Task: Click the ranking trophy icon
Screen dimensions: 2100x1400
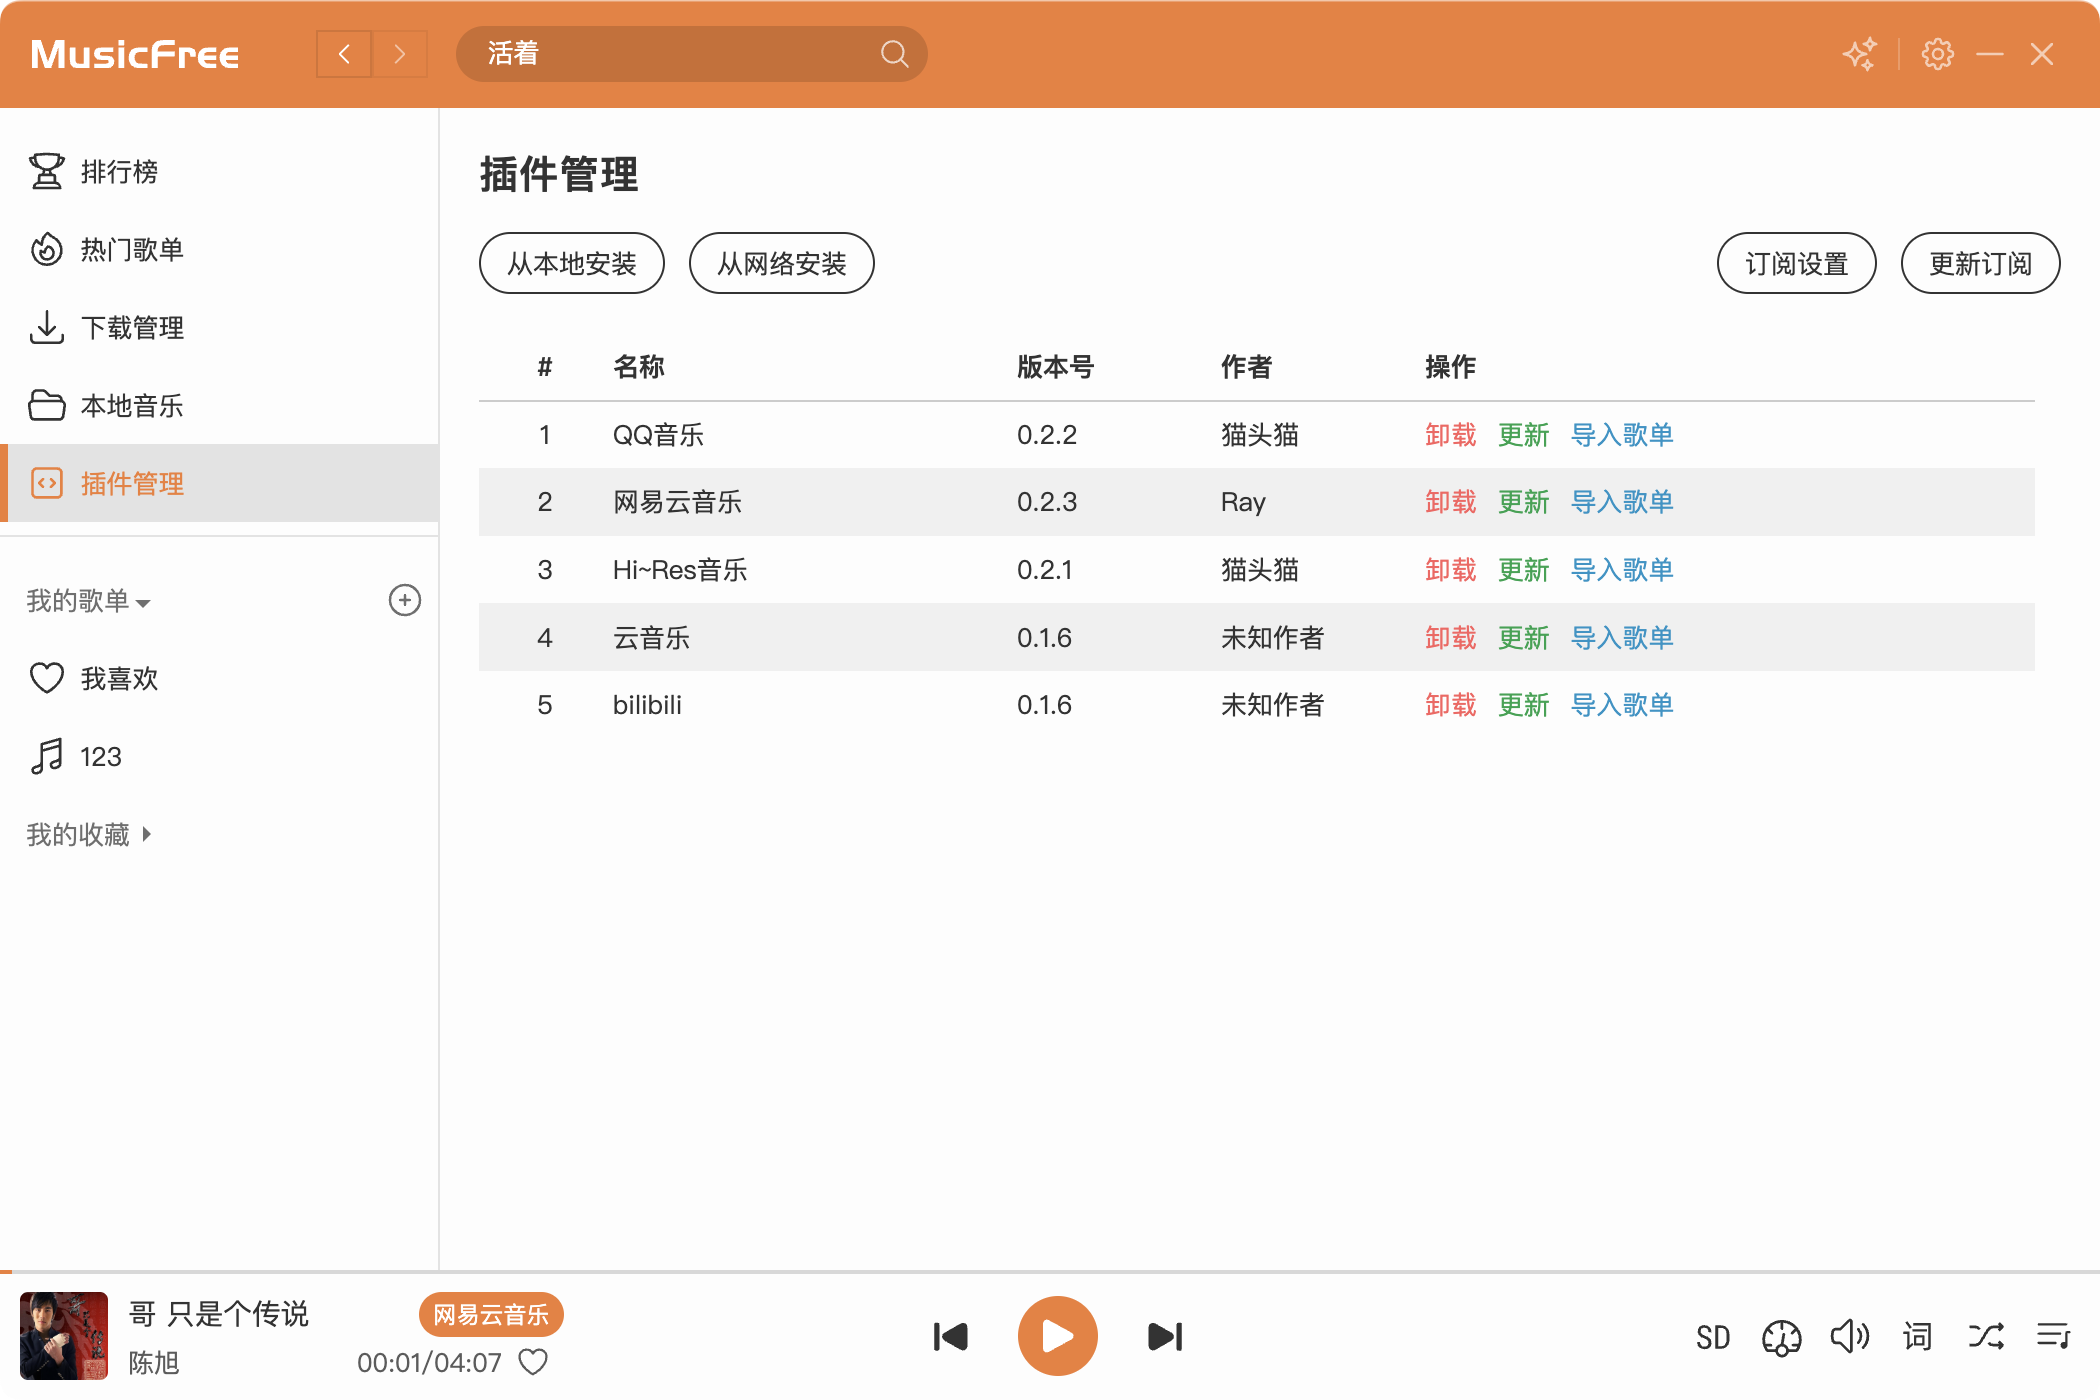Action: click(47, 171)
